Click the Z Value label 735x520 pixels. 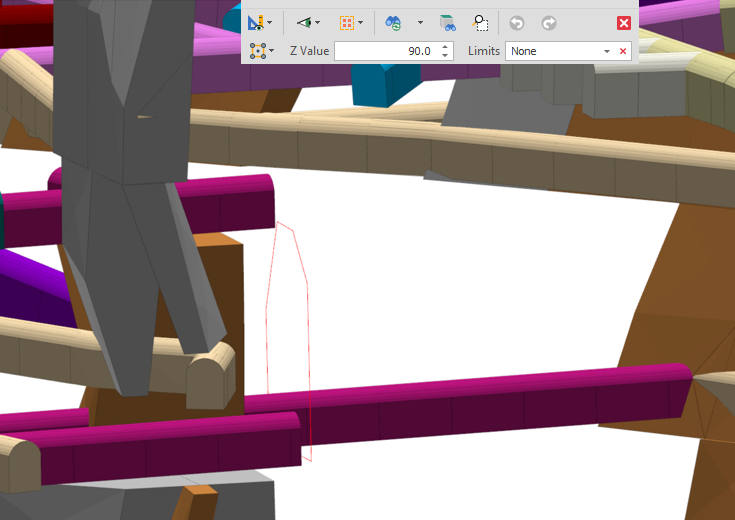tap(309, 51)
